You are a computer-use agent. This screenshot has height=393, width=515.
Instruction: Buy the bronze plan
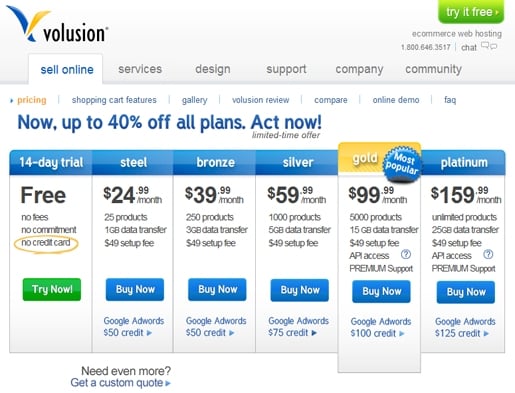217,290
